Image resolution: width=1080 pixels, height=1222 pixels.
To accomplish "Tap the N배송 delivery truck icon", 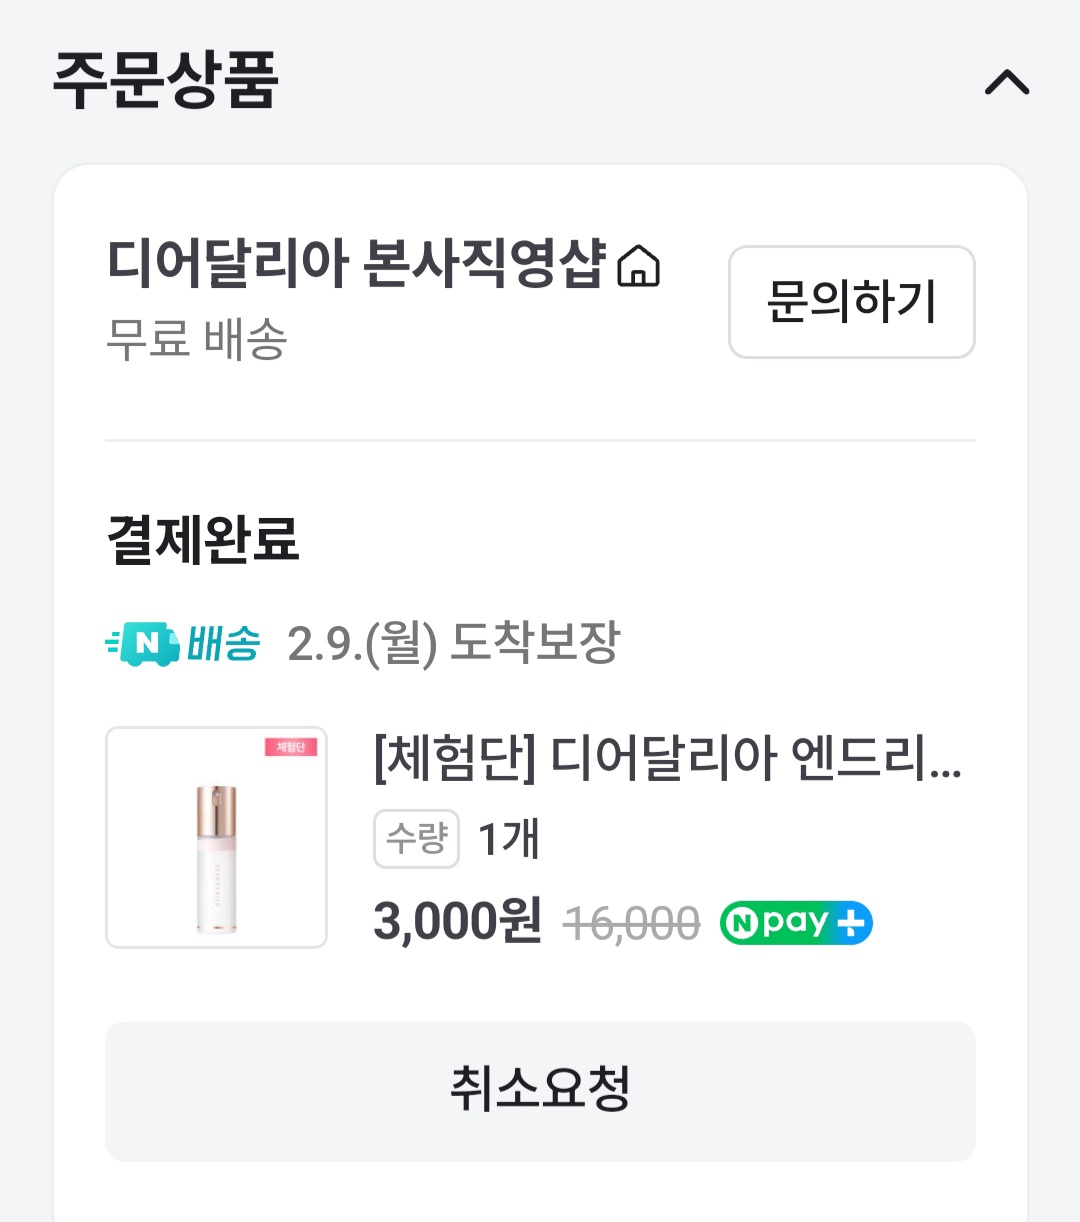I will [144, 643].
